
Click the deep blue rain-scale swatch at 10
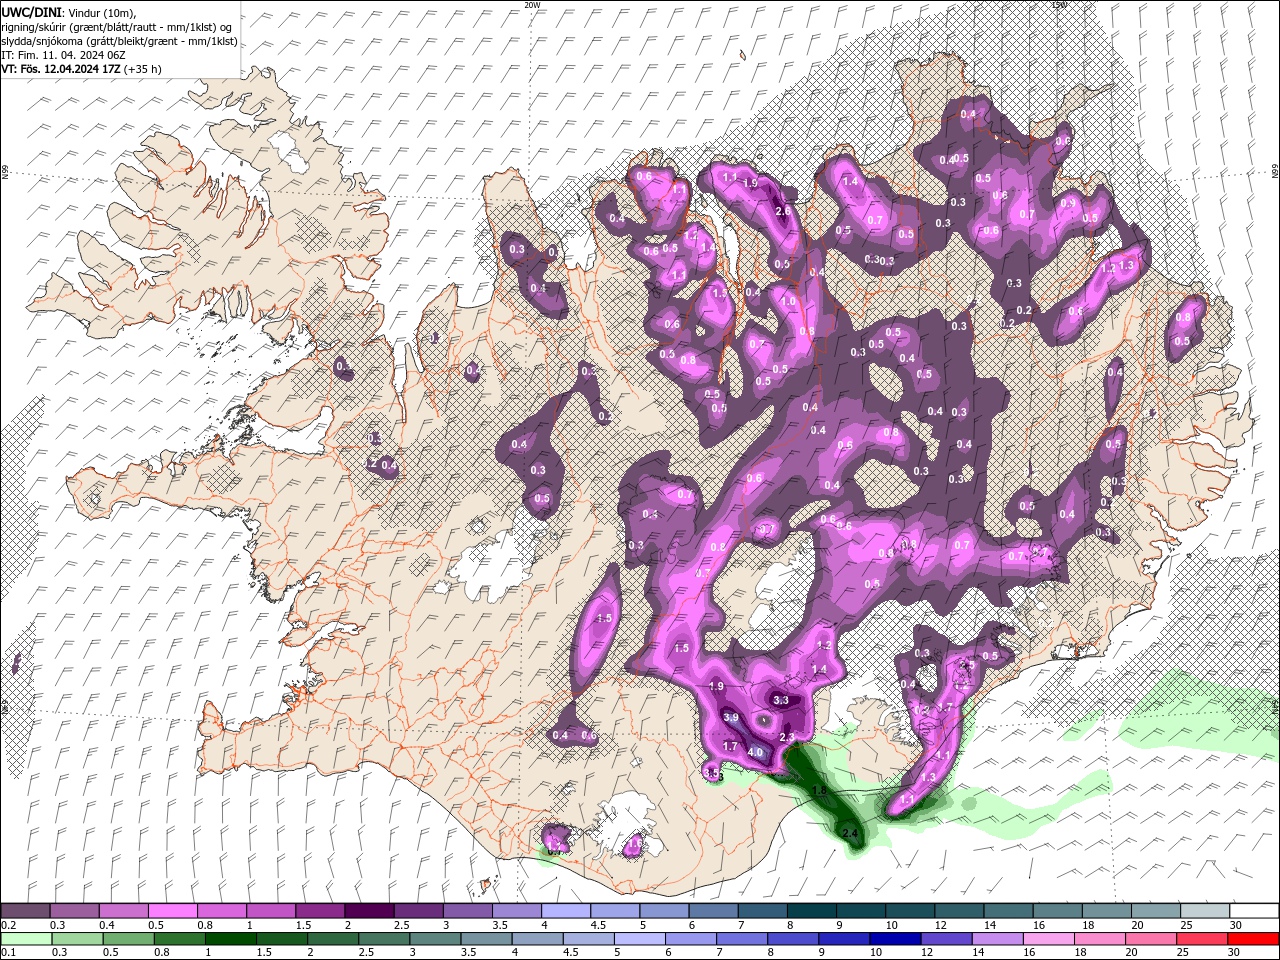pos(893,939)
